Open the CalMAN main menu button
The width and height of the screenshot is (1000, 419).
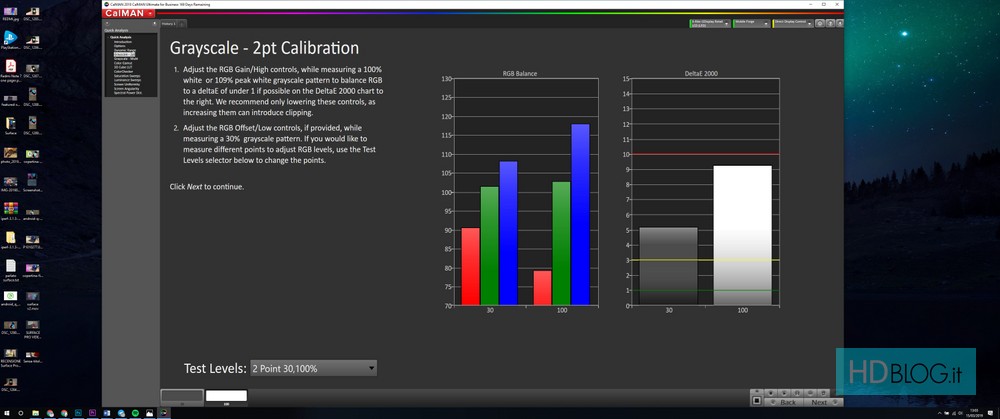(x=129, y=13)
